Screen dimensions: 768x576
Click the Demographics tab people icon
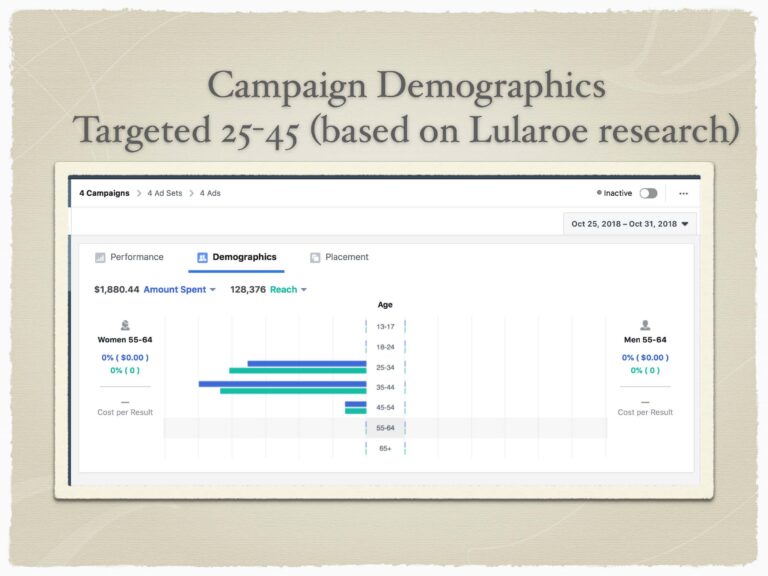[x=202, y=258]
